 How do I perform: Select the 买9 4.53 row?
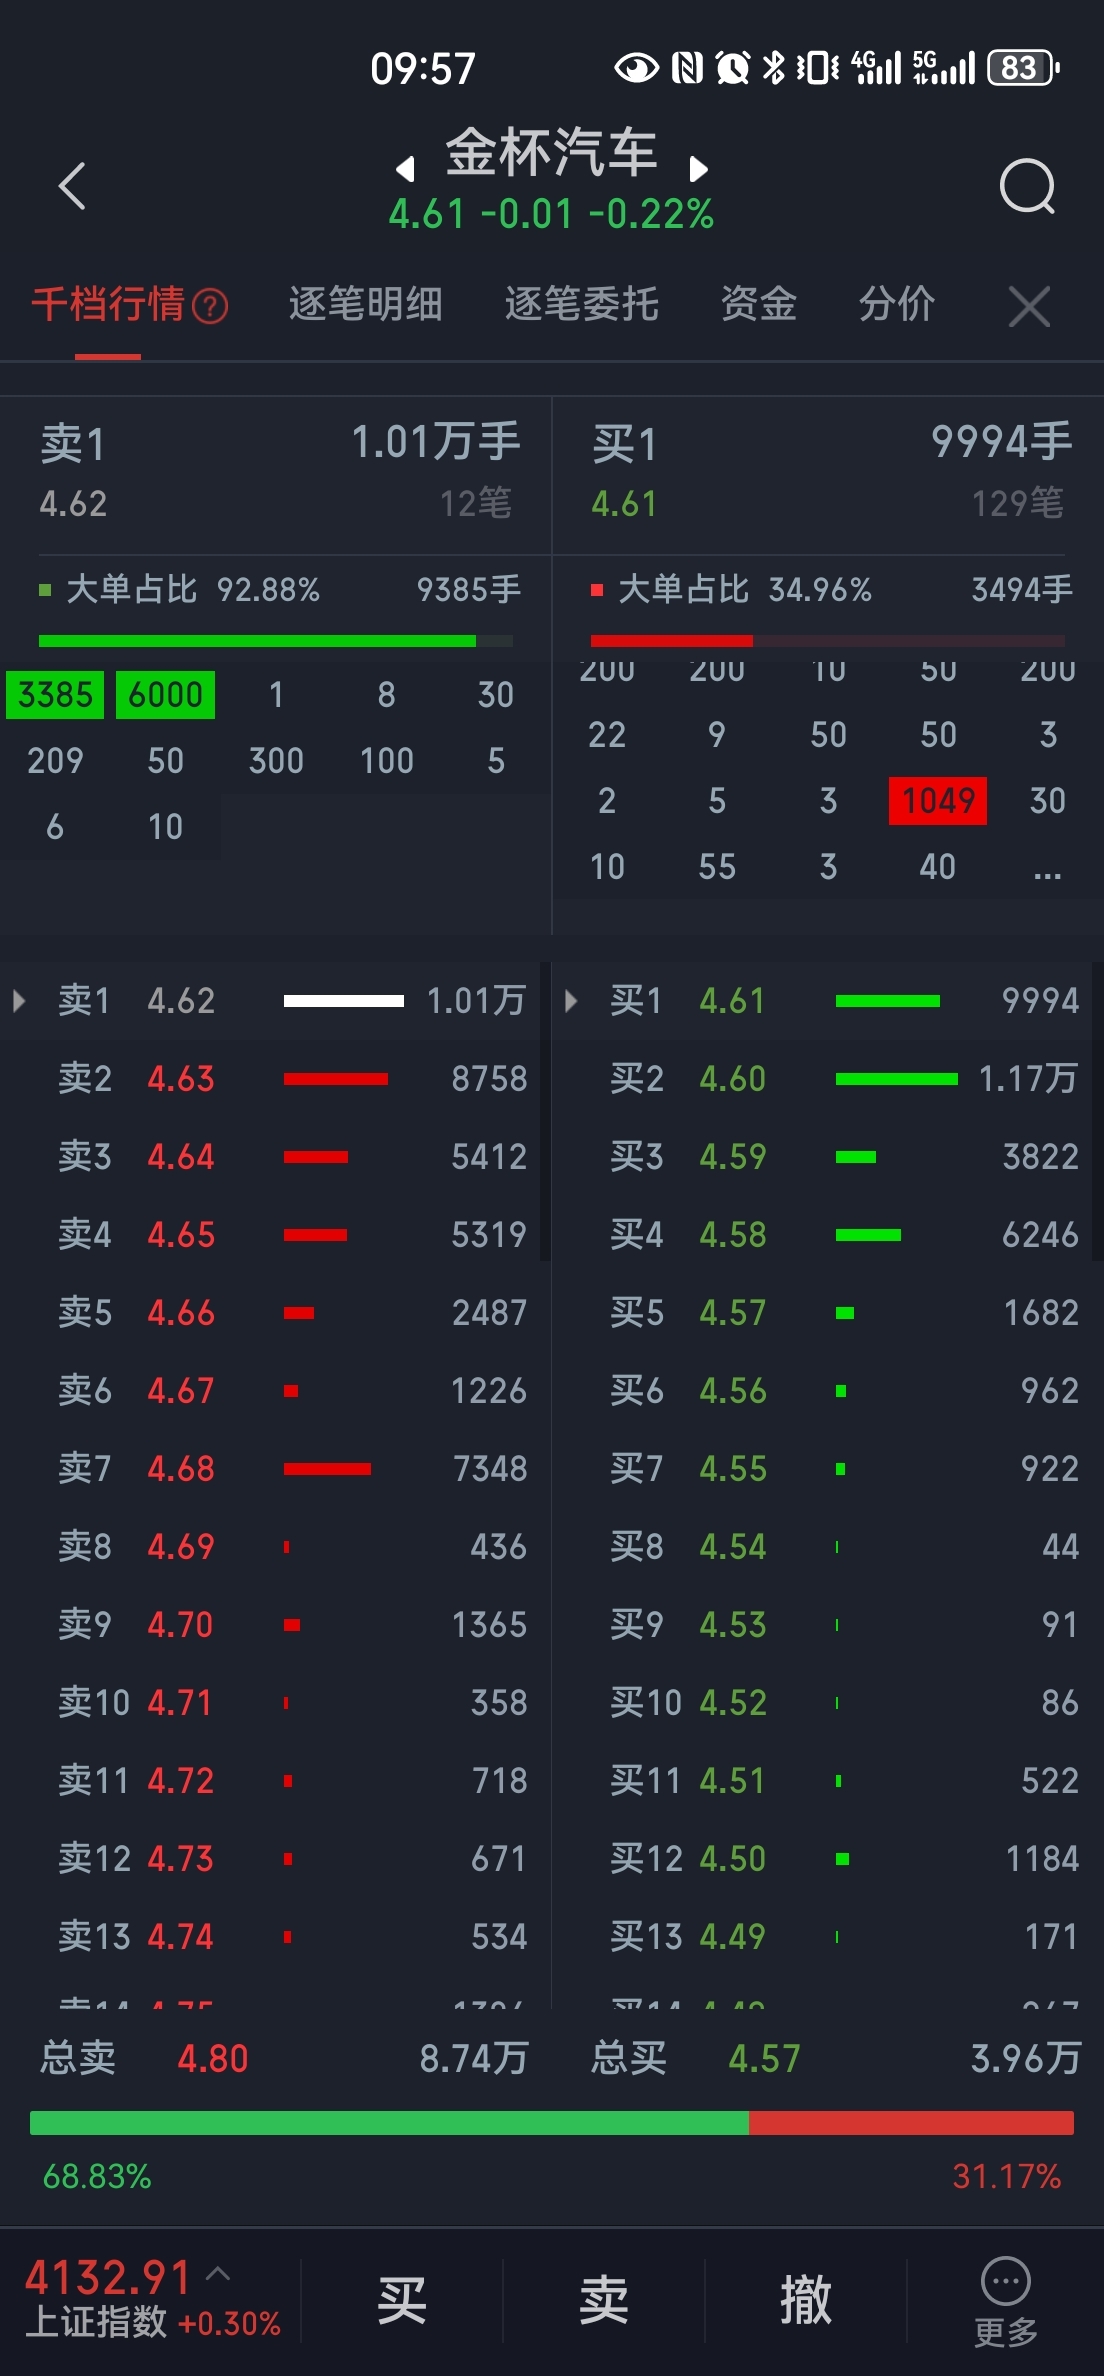tap(828, 1625)
